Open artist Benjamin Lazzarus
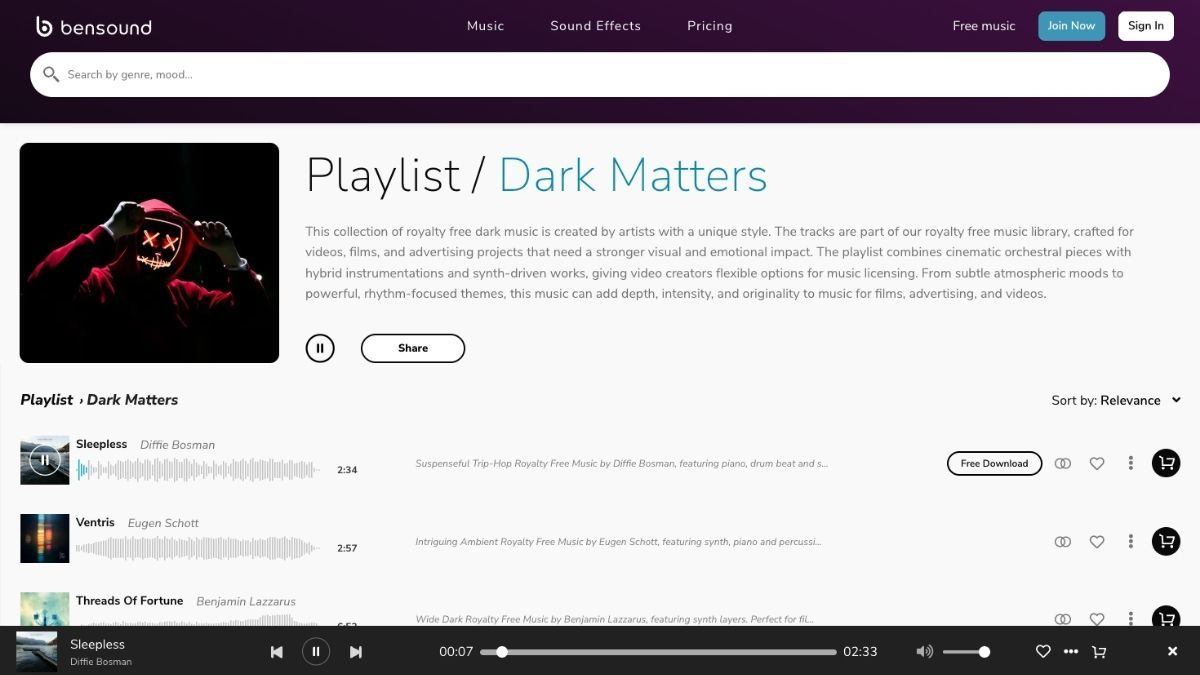The height and width of the screenshot is (675, 1200). pos(246,601)
